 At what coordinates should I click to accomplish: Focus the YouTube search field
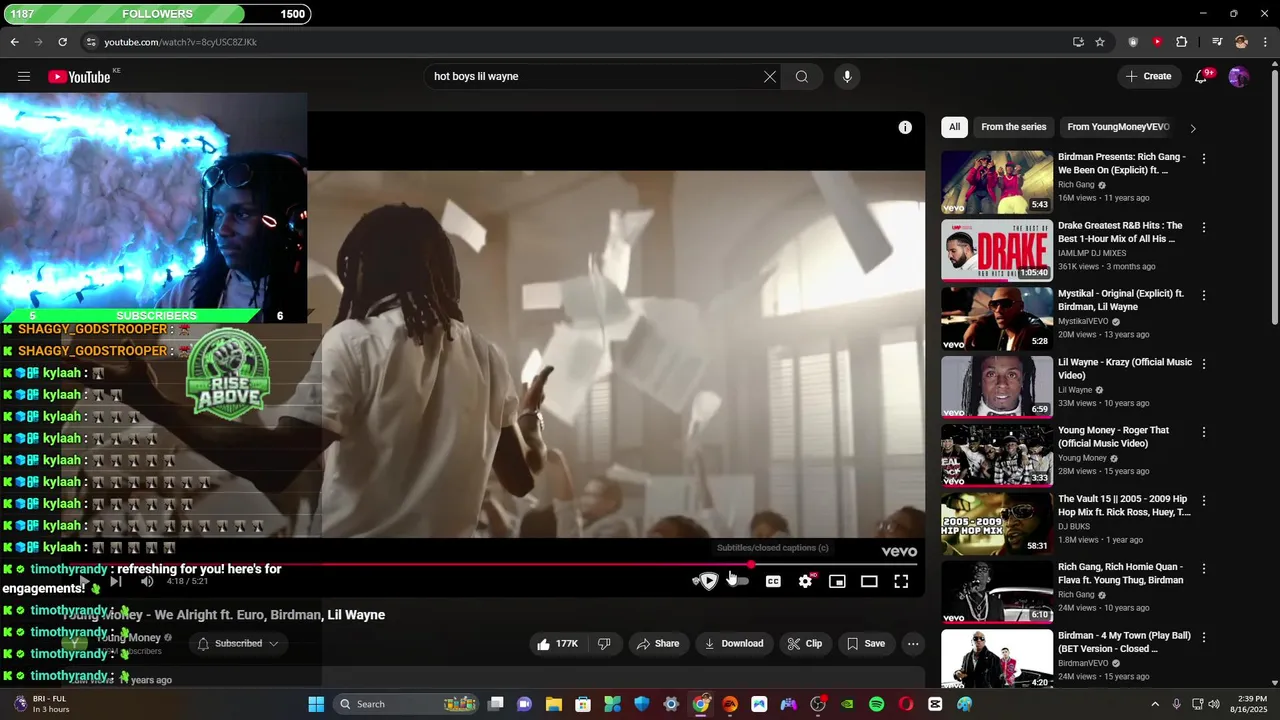click(595, 77)
